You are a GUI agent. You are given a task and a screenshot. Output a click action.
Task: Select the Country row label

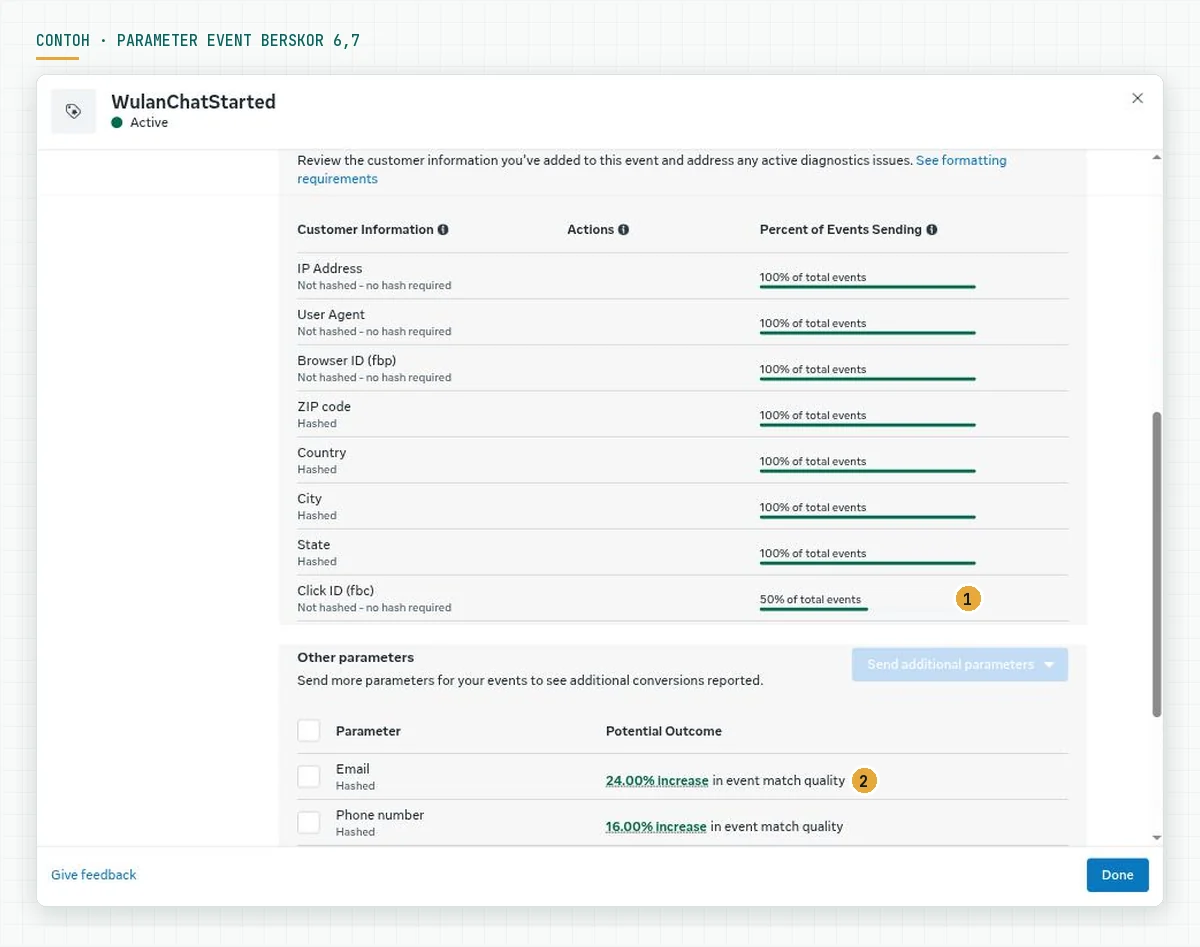pos(321,452)
